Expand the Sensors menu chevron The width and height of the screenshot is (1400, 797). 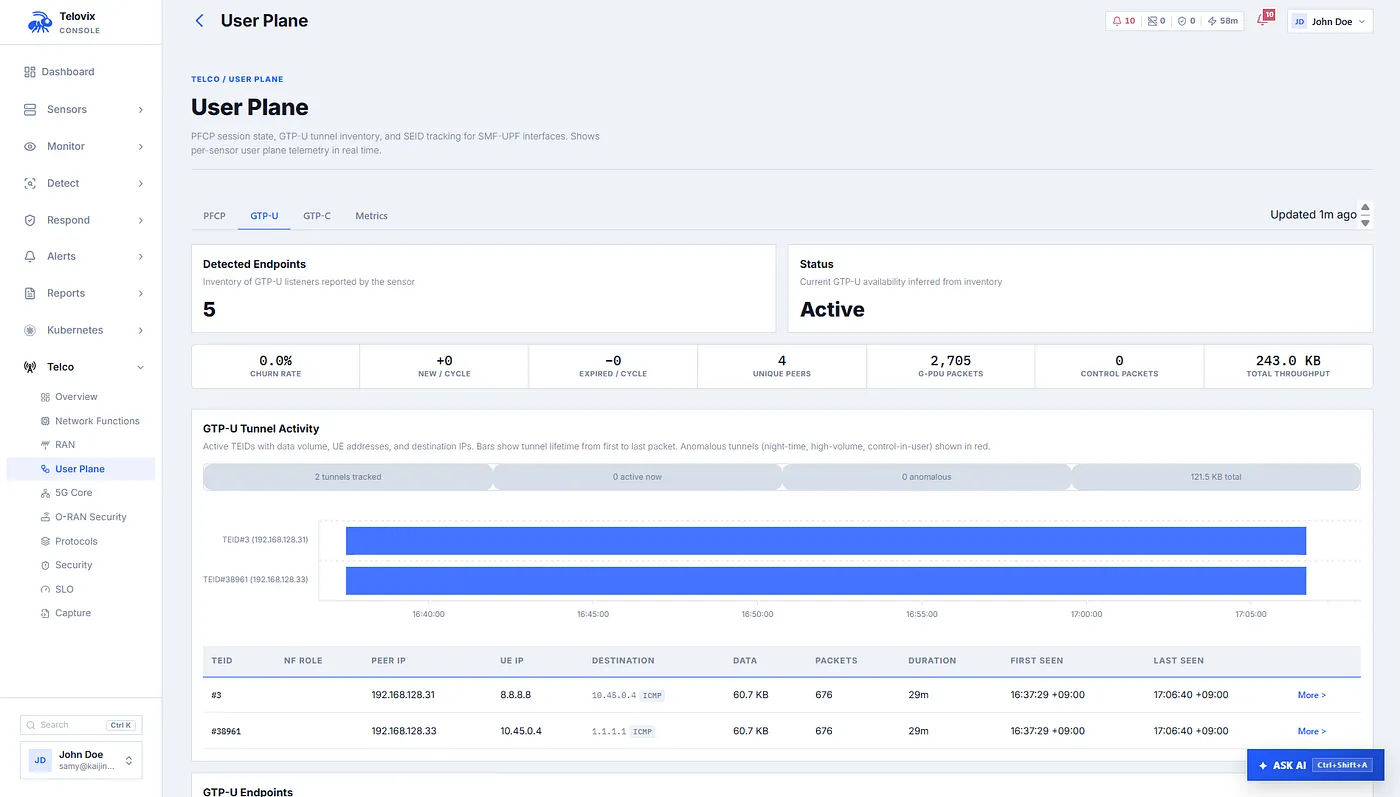(141, 110)
